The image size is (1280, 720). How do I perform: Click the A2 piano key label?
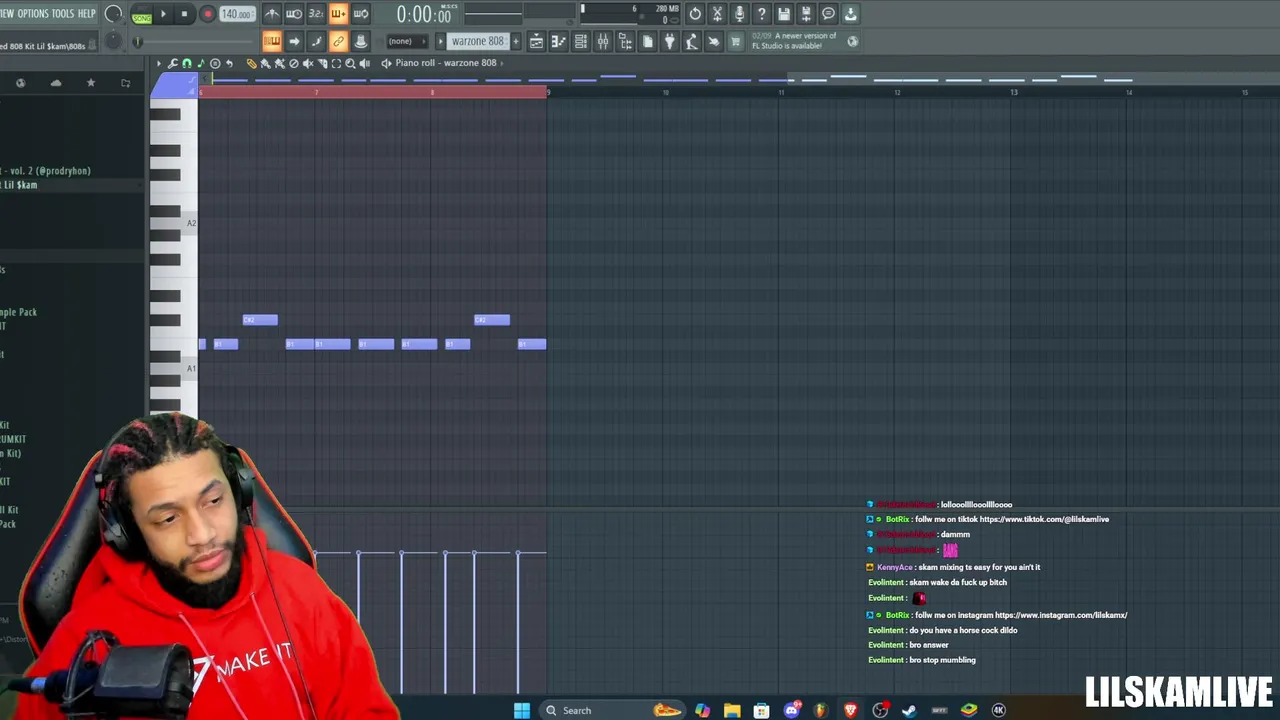[191, 223]
